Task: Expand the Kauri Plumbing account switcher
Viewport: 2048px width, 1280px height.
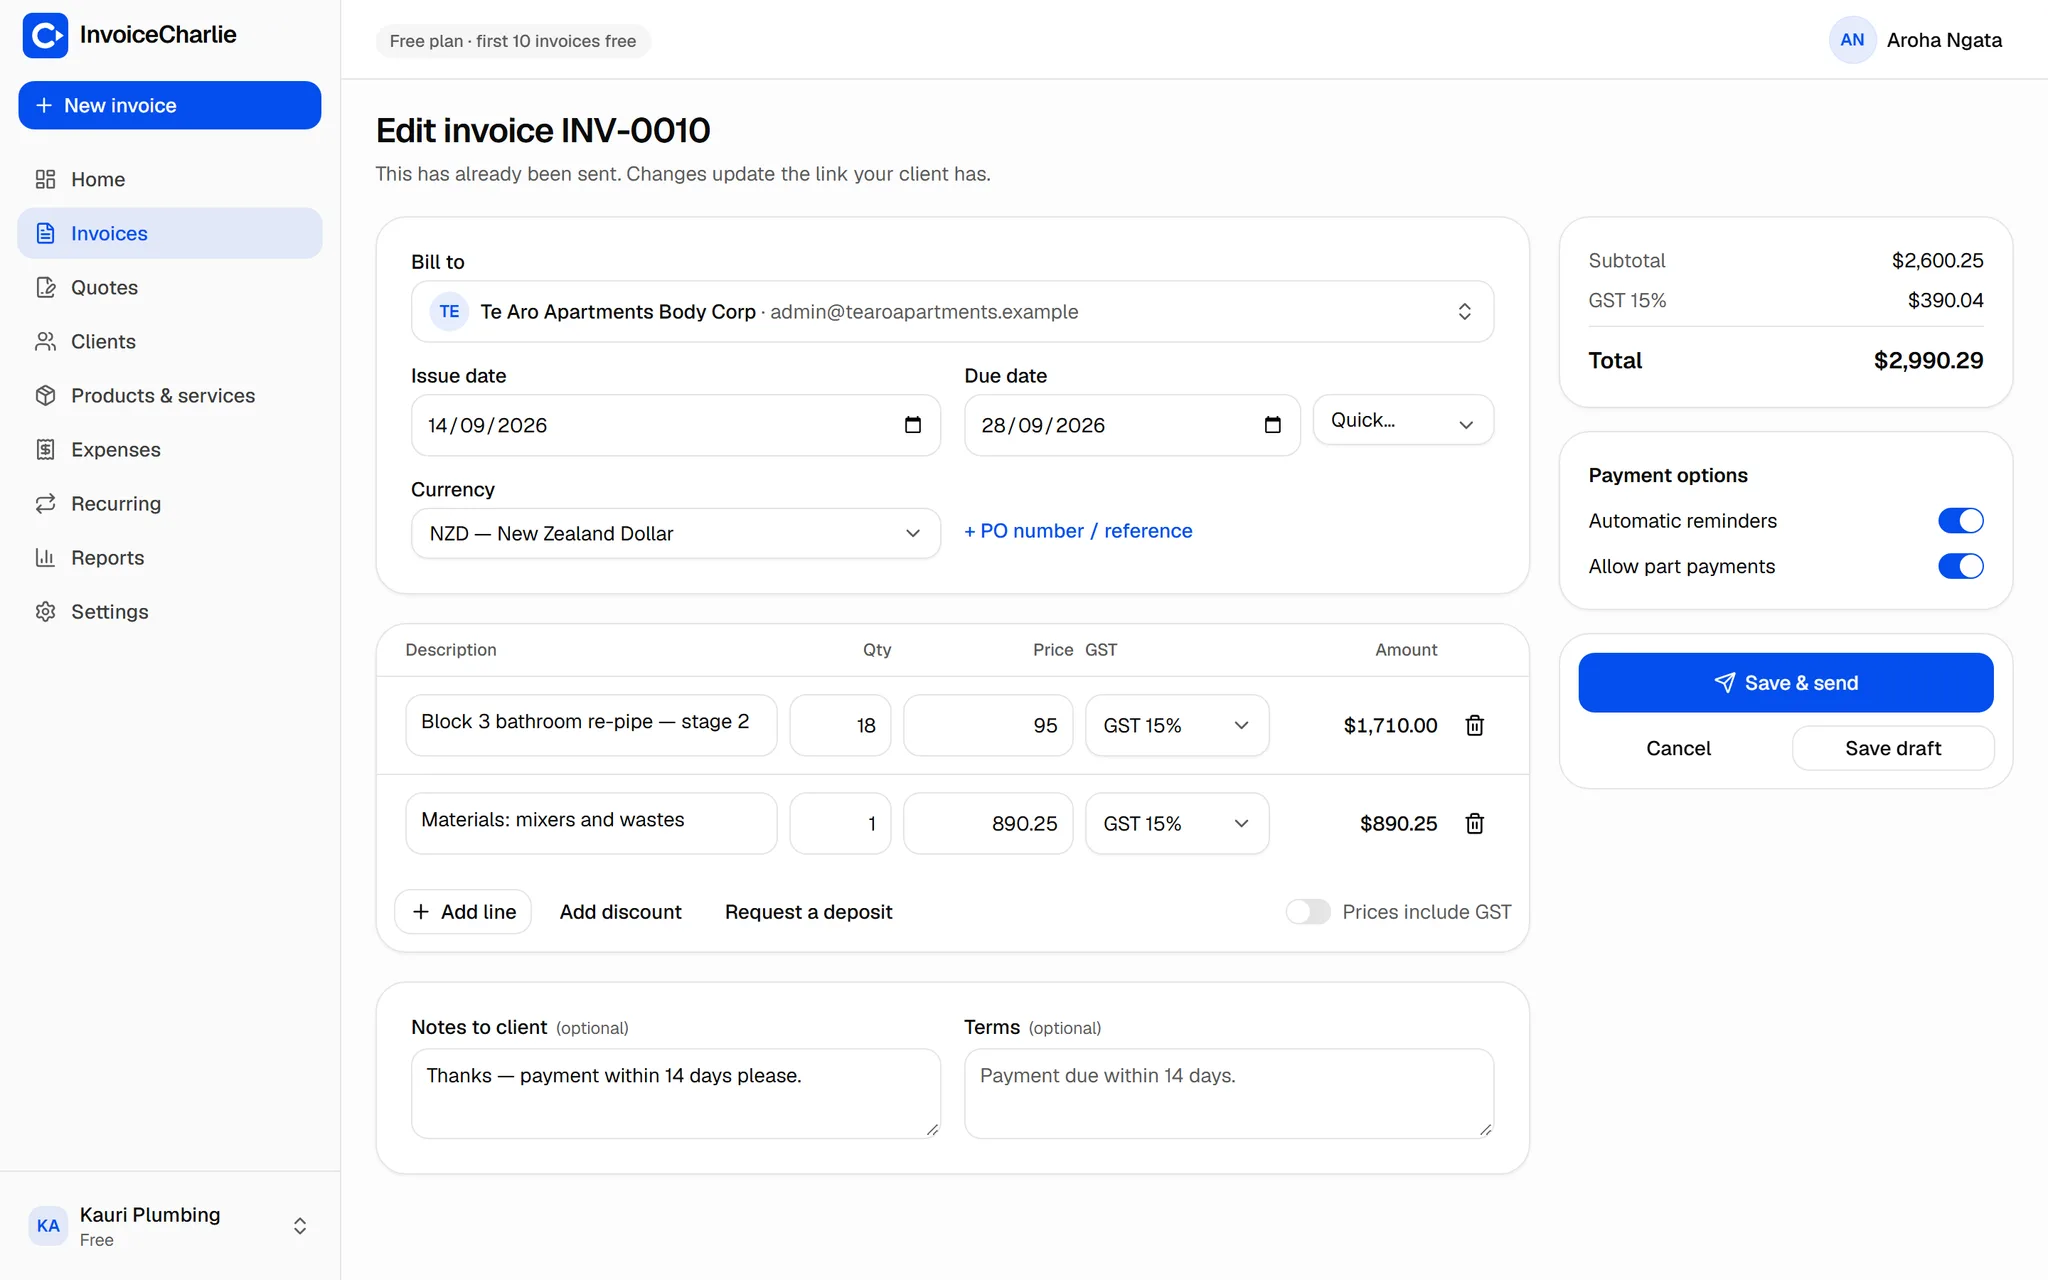Action: point(300,1226)
